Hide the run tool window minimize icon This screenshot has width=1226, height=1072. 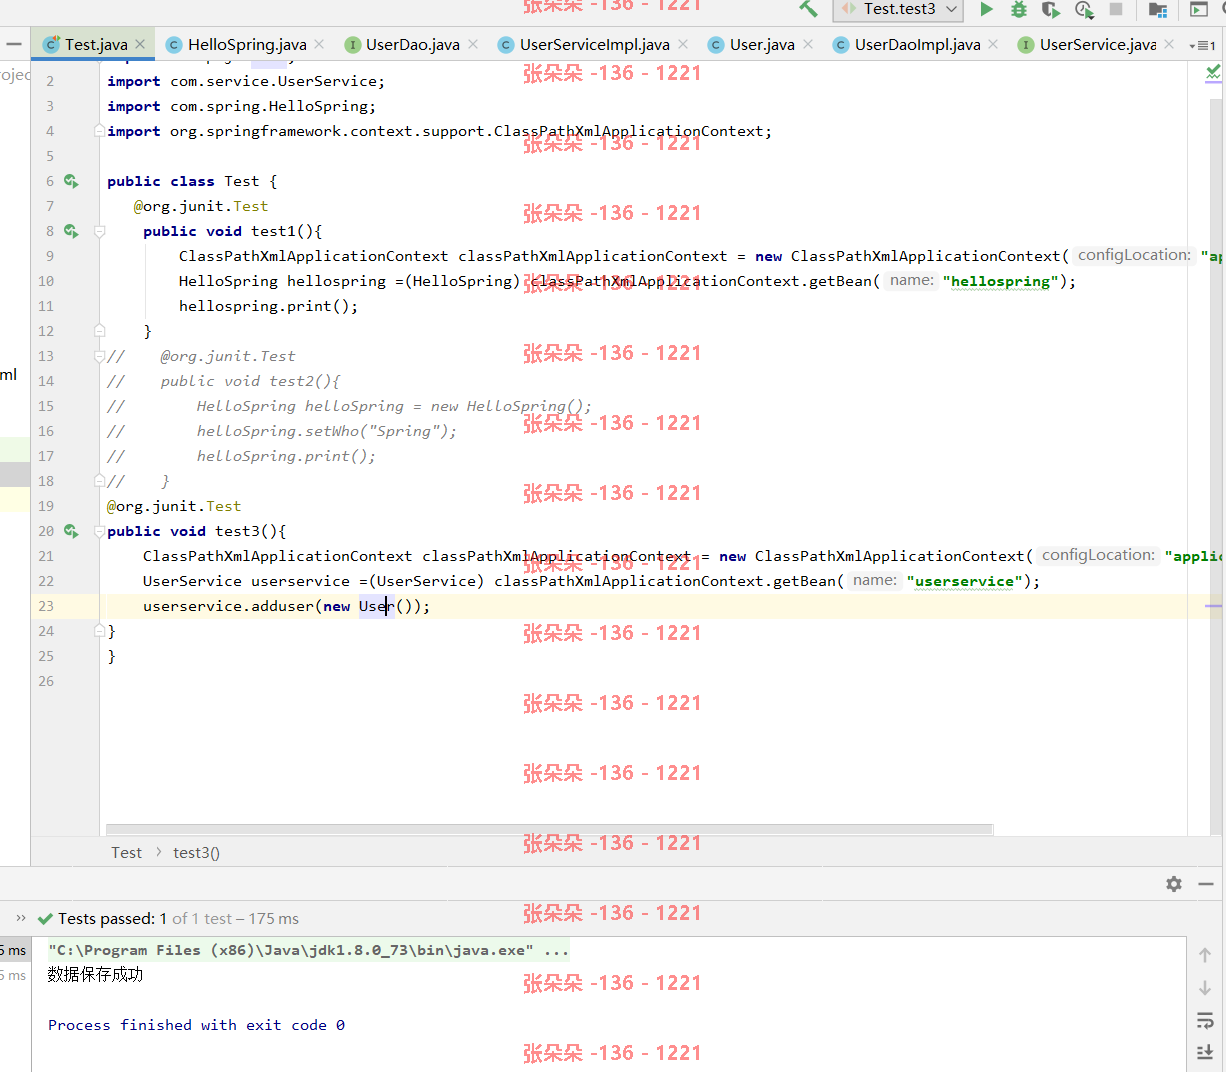pyautogui.click(x=1206, y=884)
